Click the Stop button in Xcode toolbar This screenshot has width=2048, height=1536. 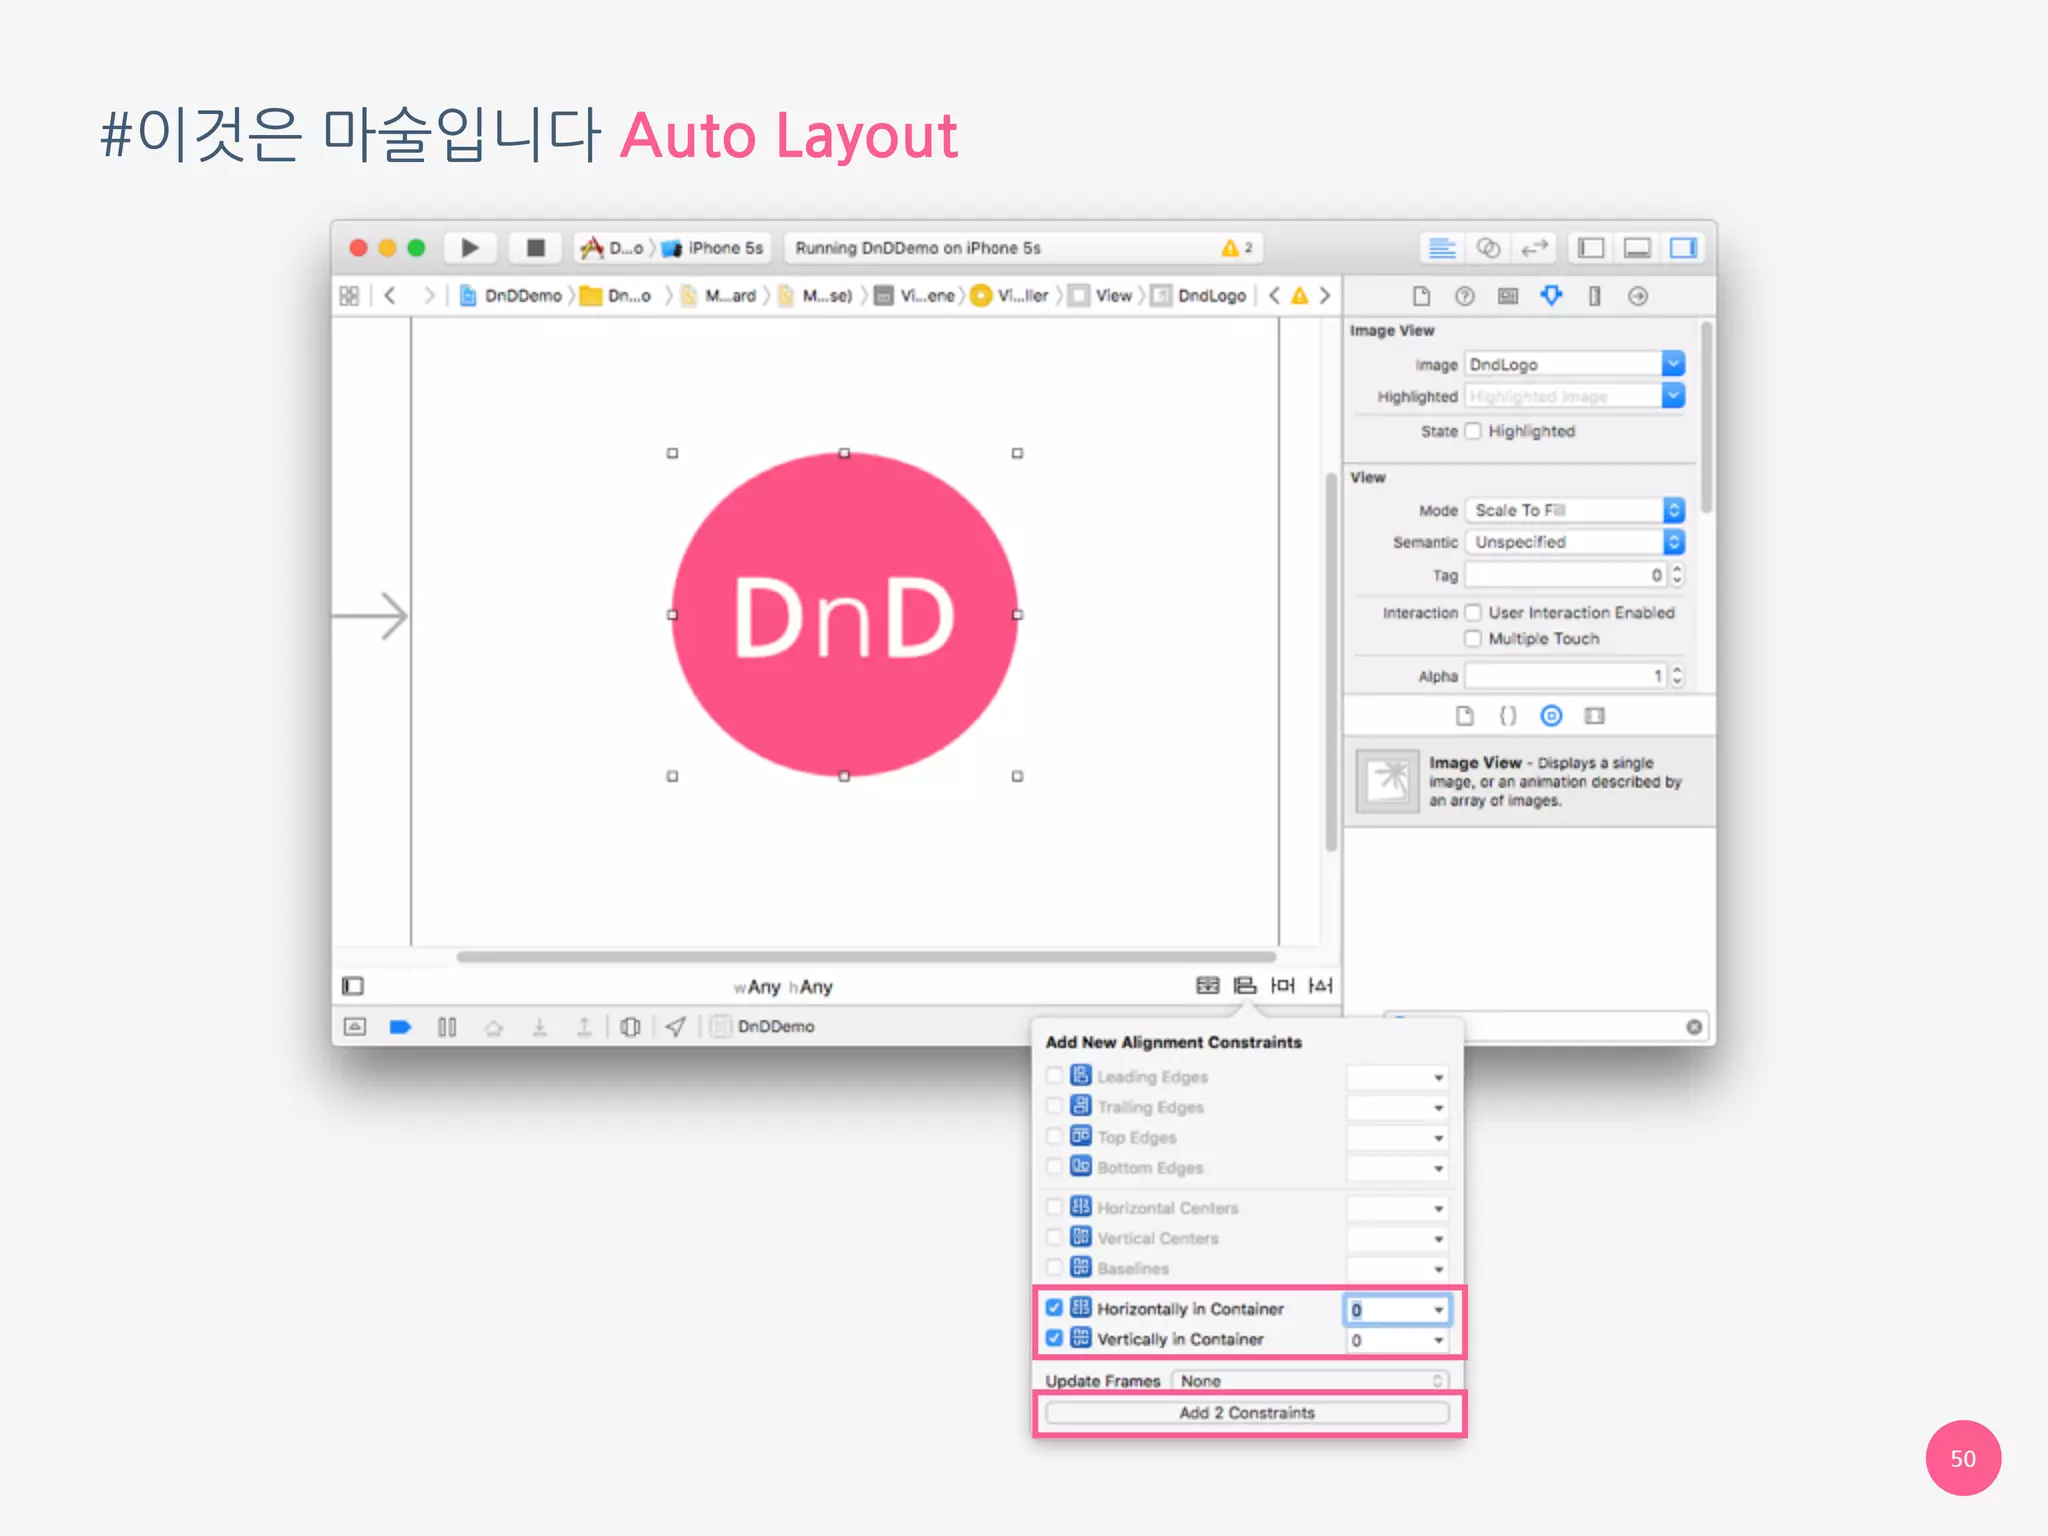point(536,247)
